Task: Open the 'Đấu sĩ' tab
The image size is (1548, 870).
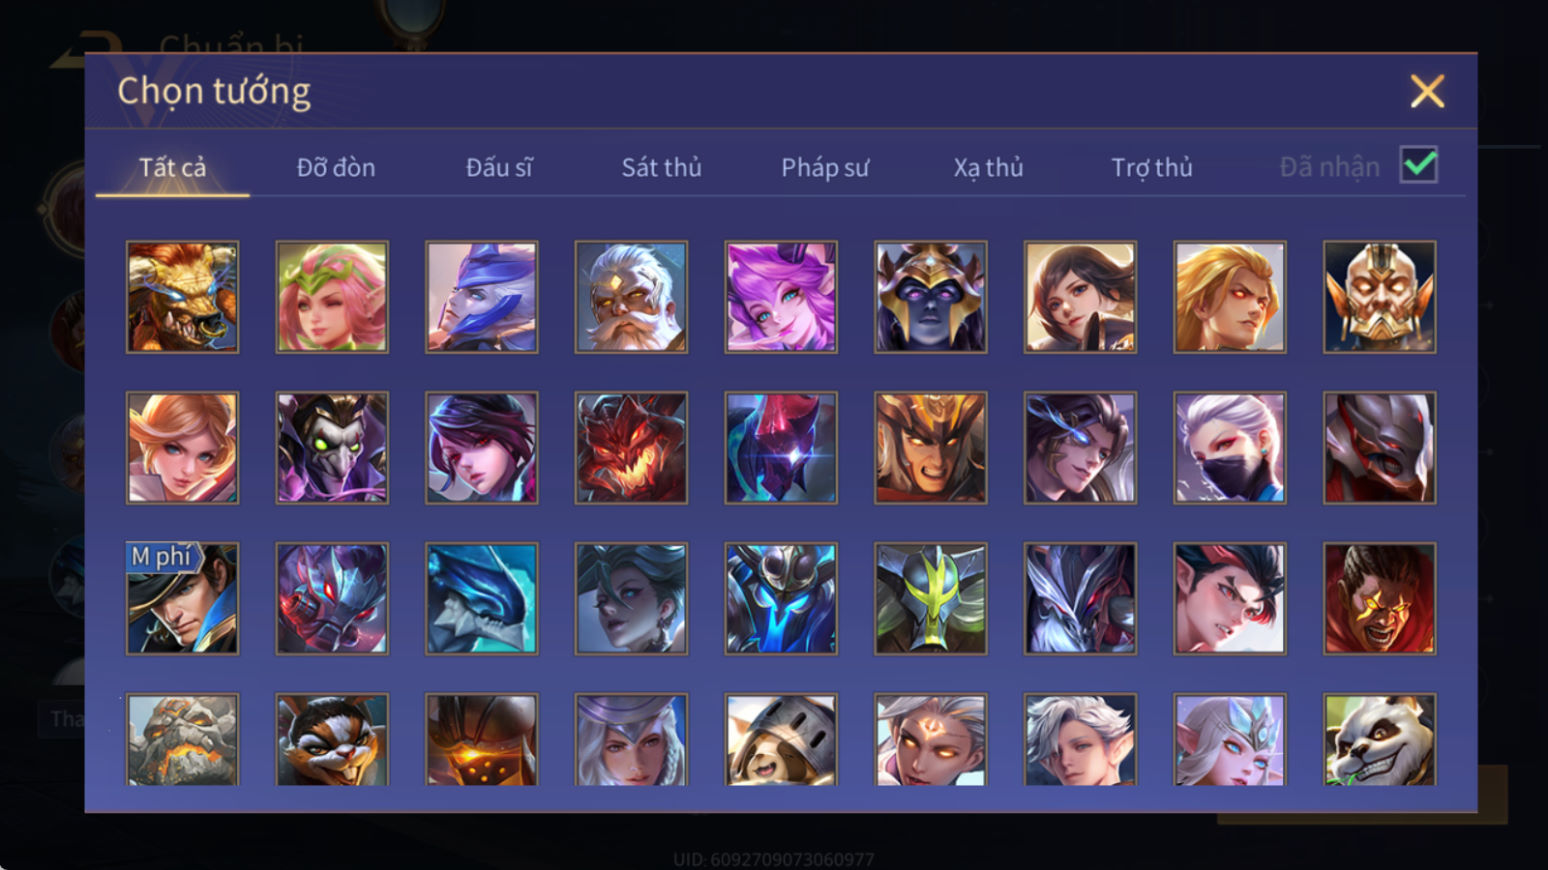Action: click(x=499, y=167)
